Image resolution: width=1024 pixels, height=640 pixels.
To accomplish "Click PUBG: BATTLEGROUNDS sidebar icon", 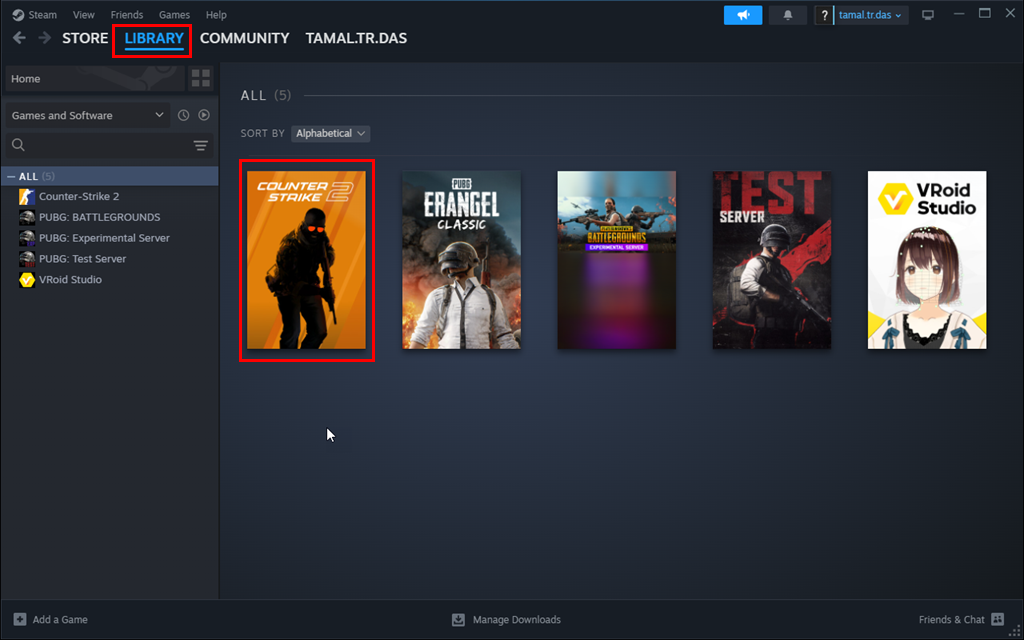I will coord(27,217).
